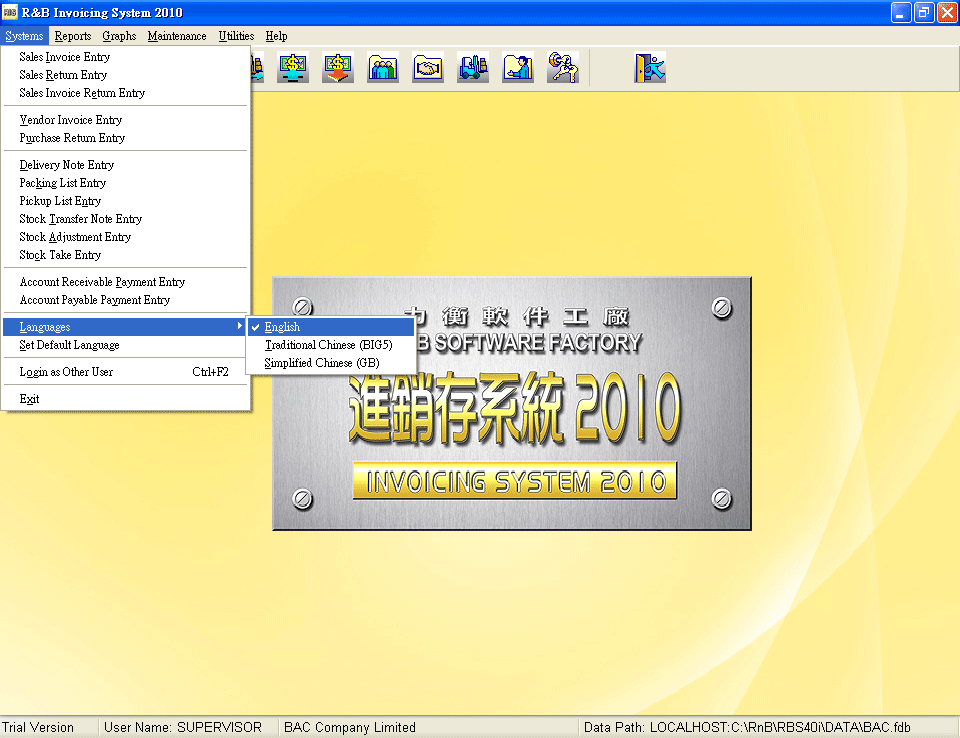Select Stock Take Entry

pos(126,255)
